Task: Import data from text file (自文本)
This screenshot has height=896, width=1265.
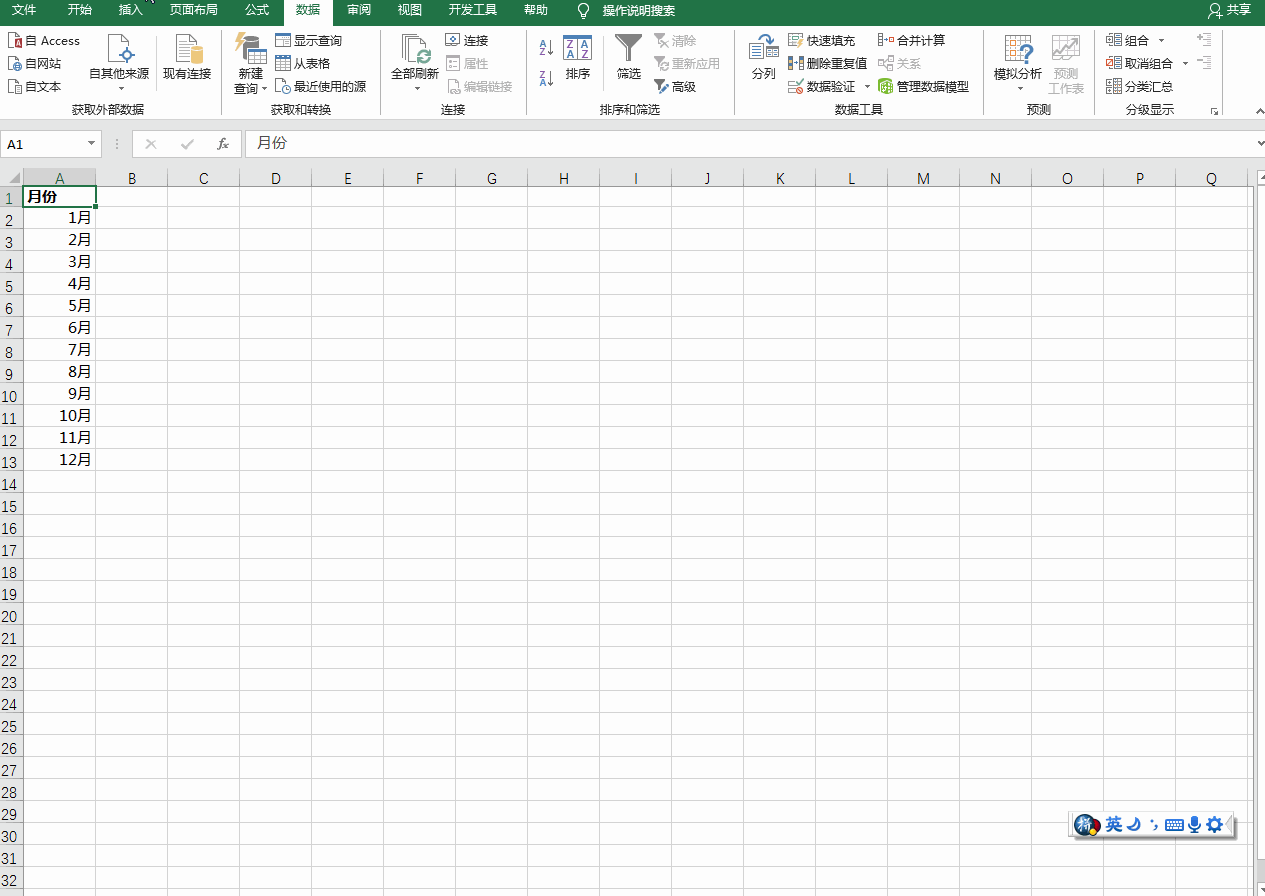Action: click(x=34, y=86)
